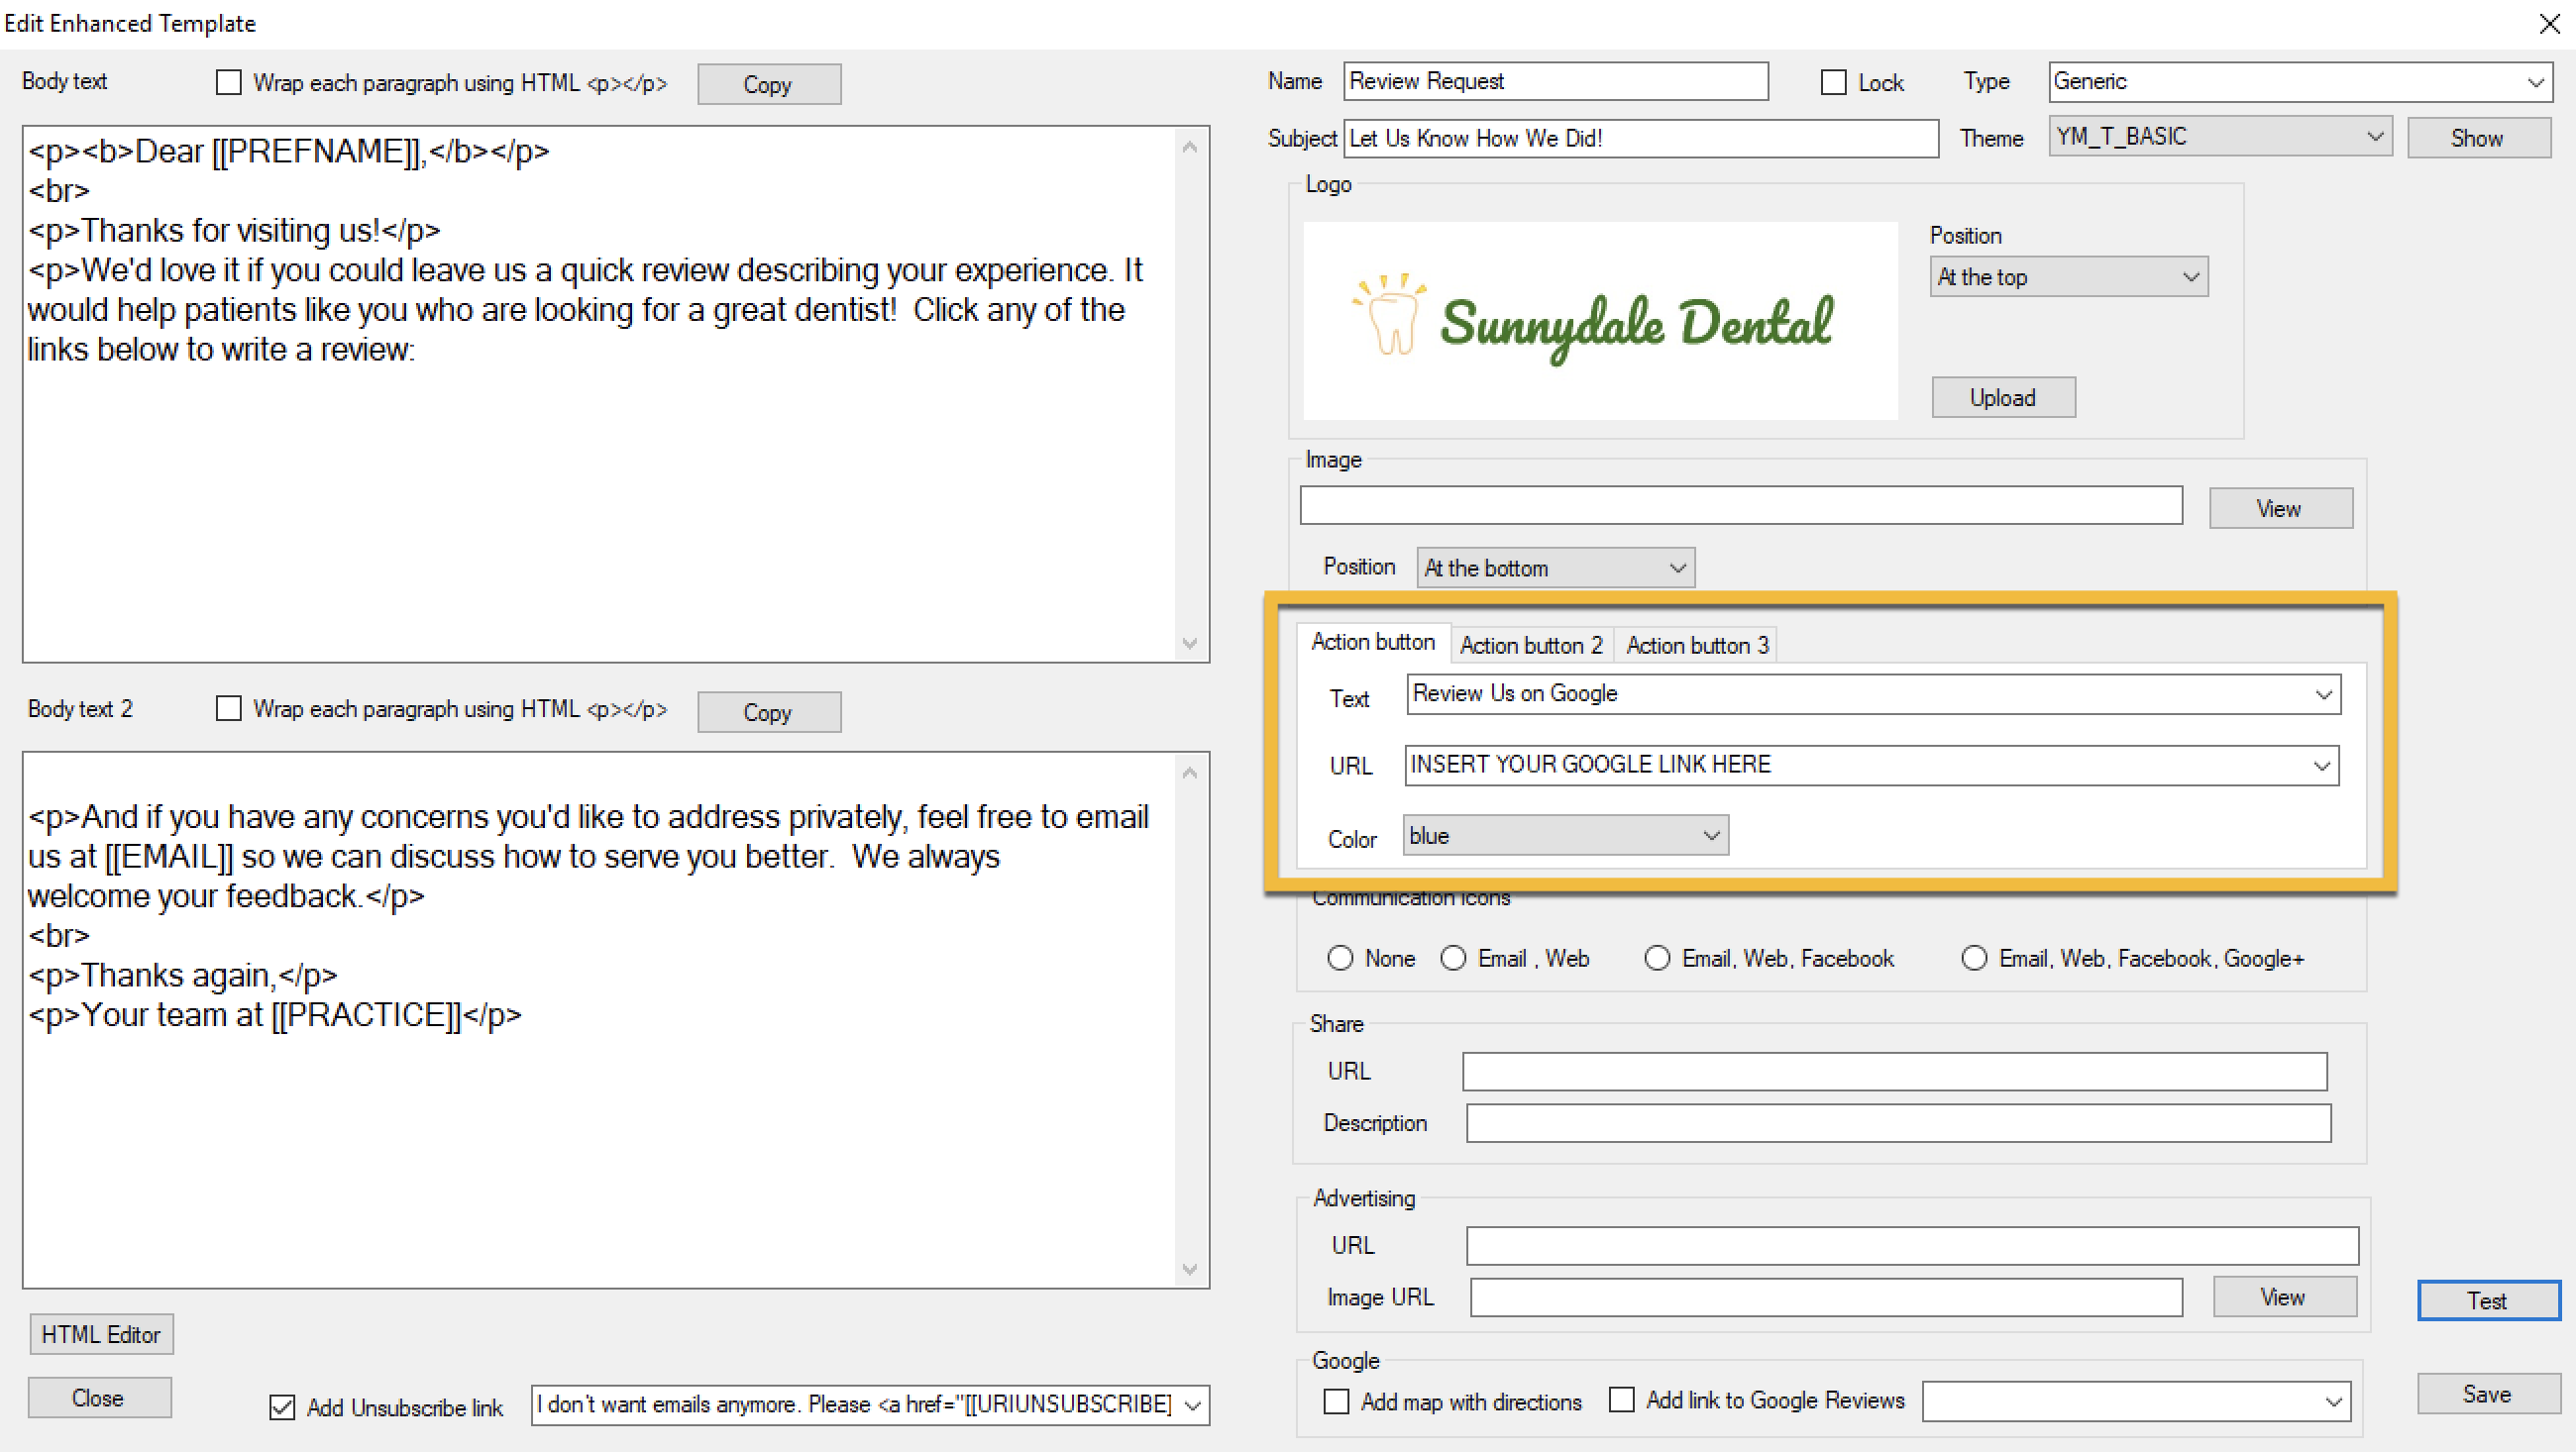Click Body text 2 scrollbar down arrow

point(1189,1269)
